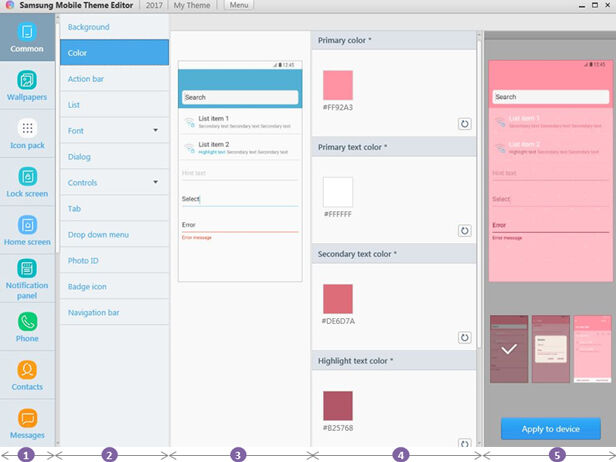616x462 pixels.
Task: Click the 2017 title tab
Action: tap(154, 5)
